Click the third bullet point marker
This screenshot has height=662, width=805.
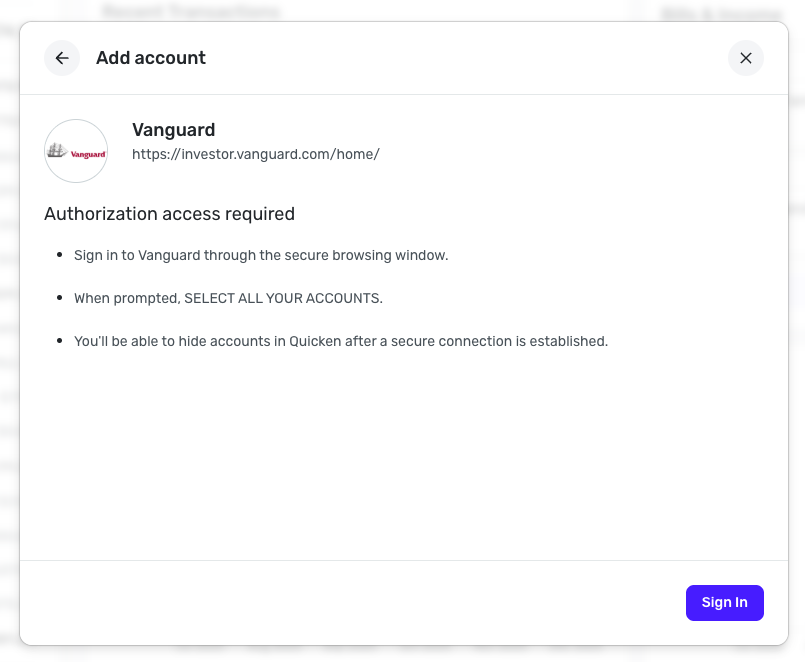point(59,341)
